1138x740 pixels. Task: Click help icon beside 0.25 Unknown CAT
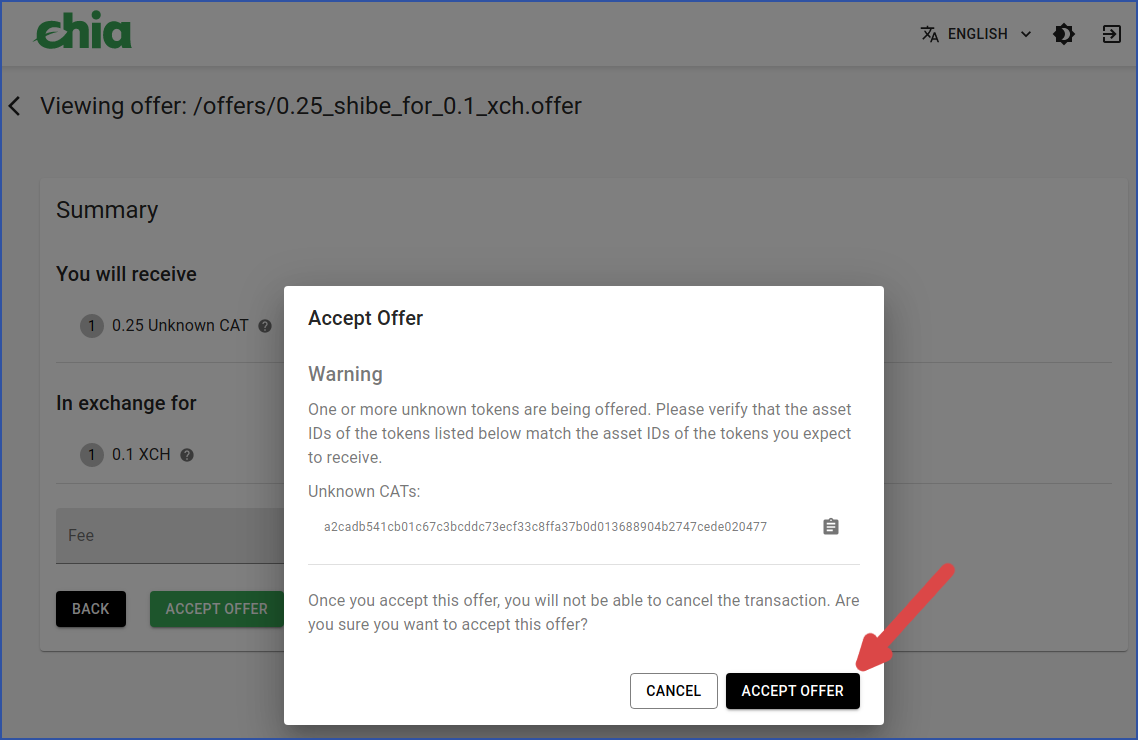[265, 326]
